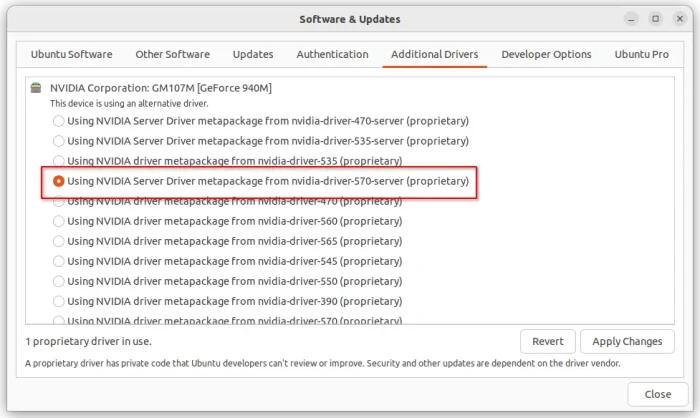Switch to the Ubuntu Pro tab

[x=642, y=54]
